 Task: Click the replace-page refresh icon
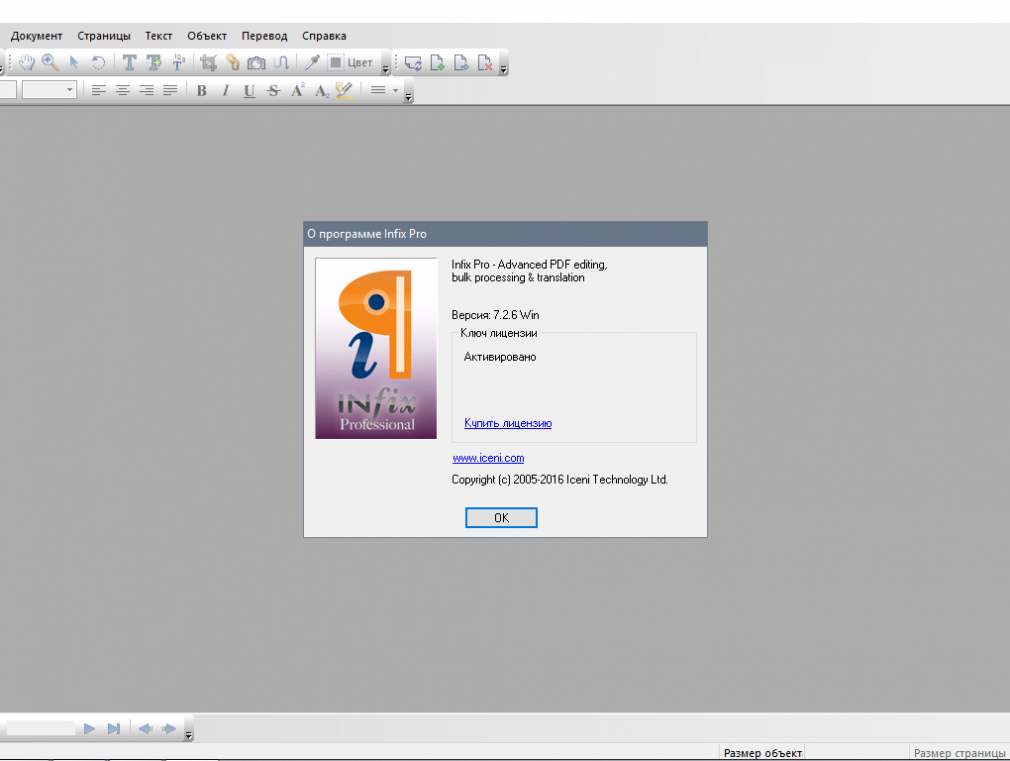click(x=413, y=63)
